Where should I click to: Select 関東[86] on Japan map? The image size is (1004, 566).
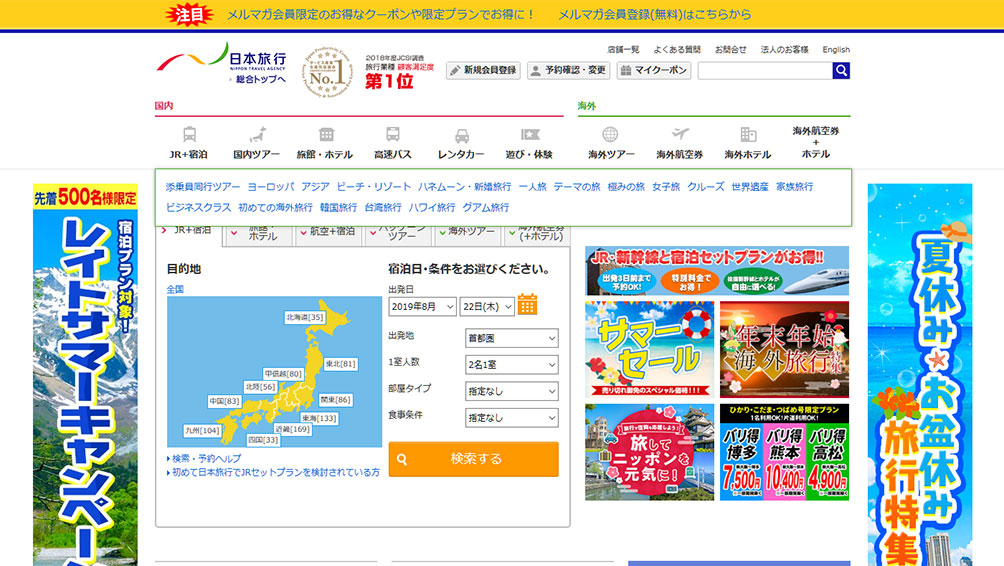click(335, 400)
